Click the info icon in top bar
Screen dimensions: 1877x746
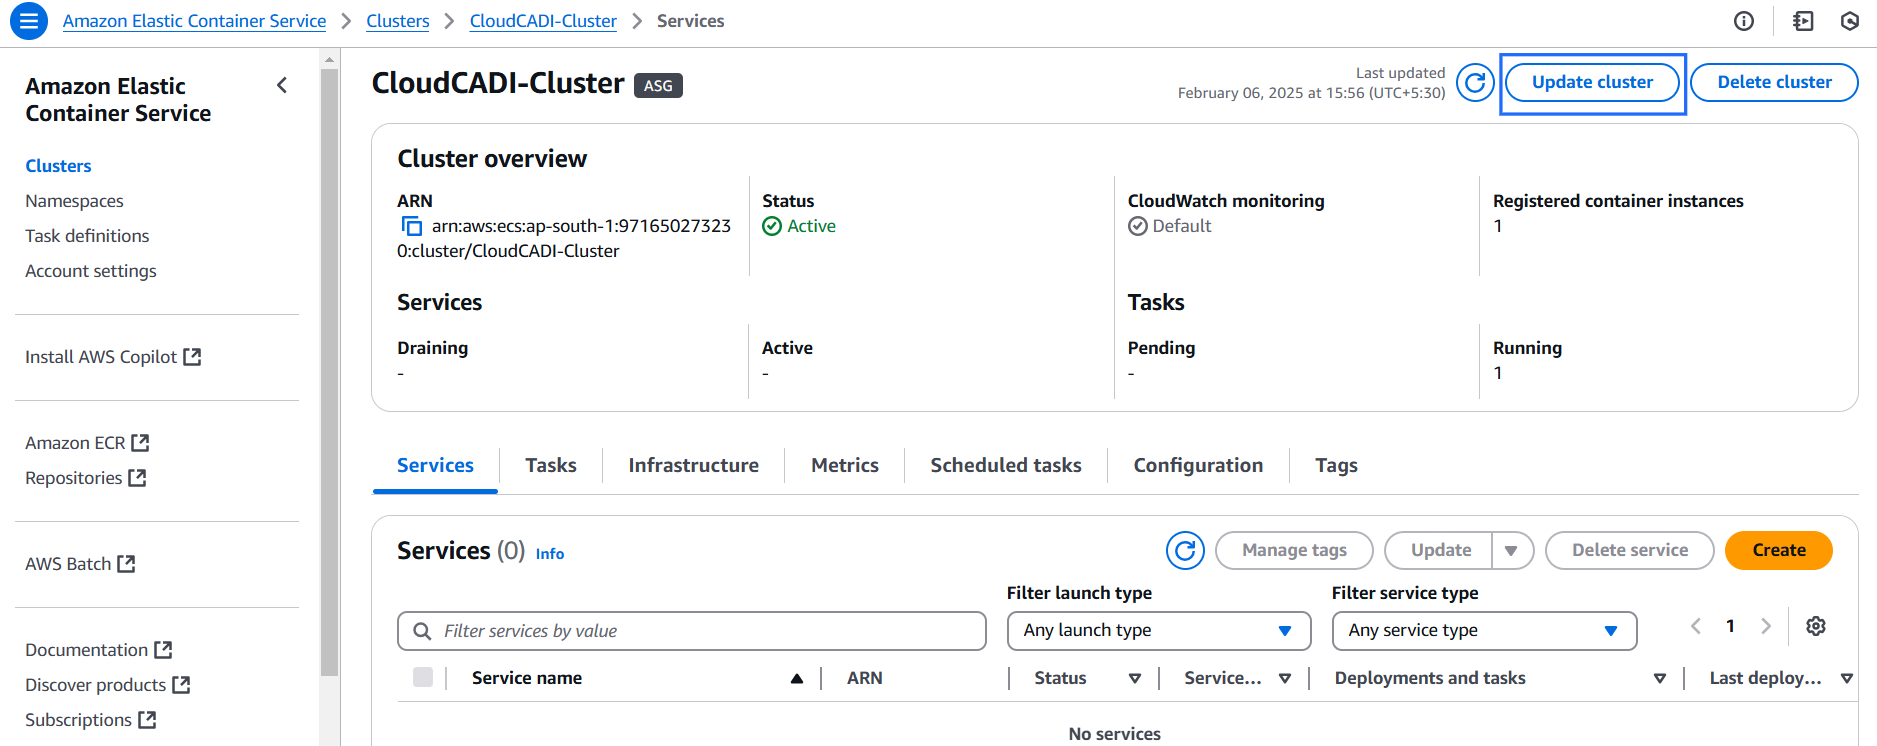coord(1743,21)
